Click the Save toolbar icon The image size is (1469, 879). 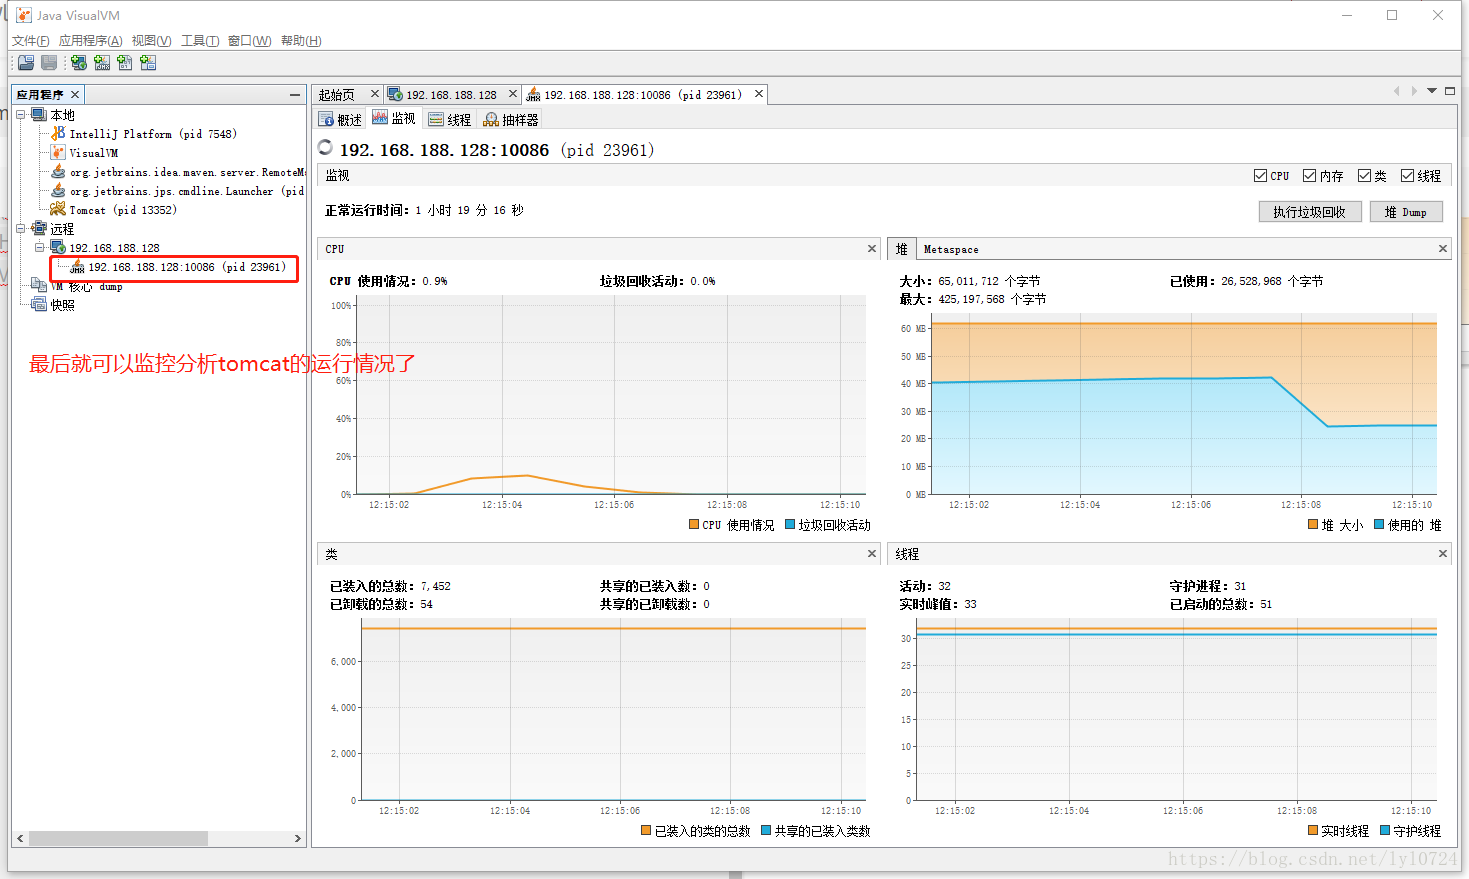pos(48,62)
